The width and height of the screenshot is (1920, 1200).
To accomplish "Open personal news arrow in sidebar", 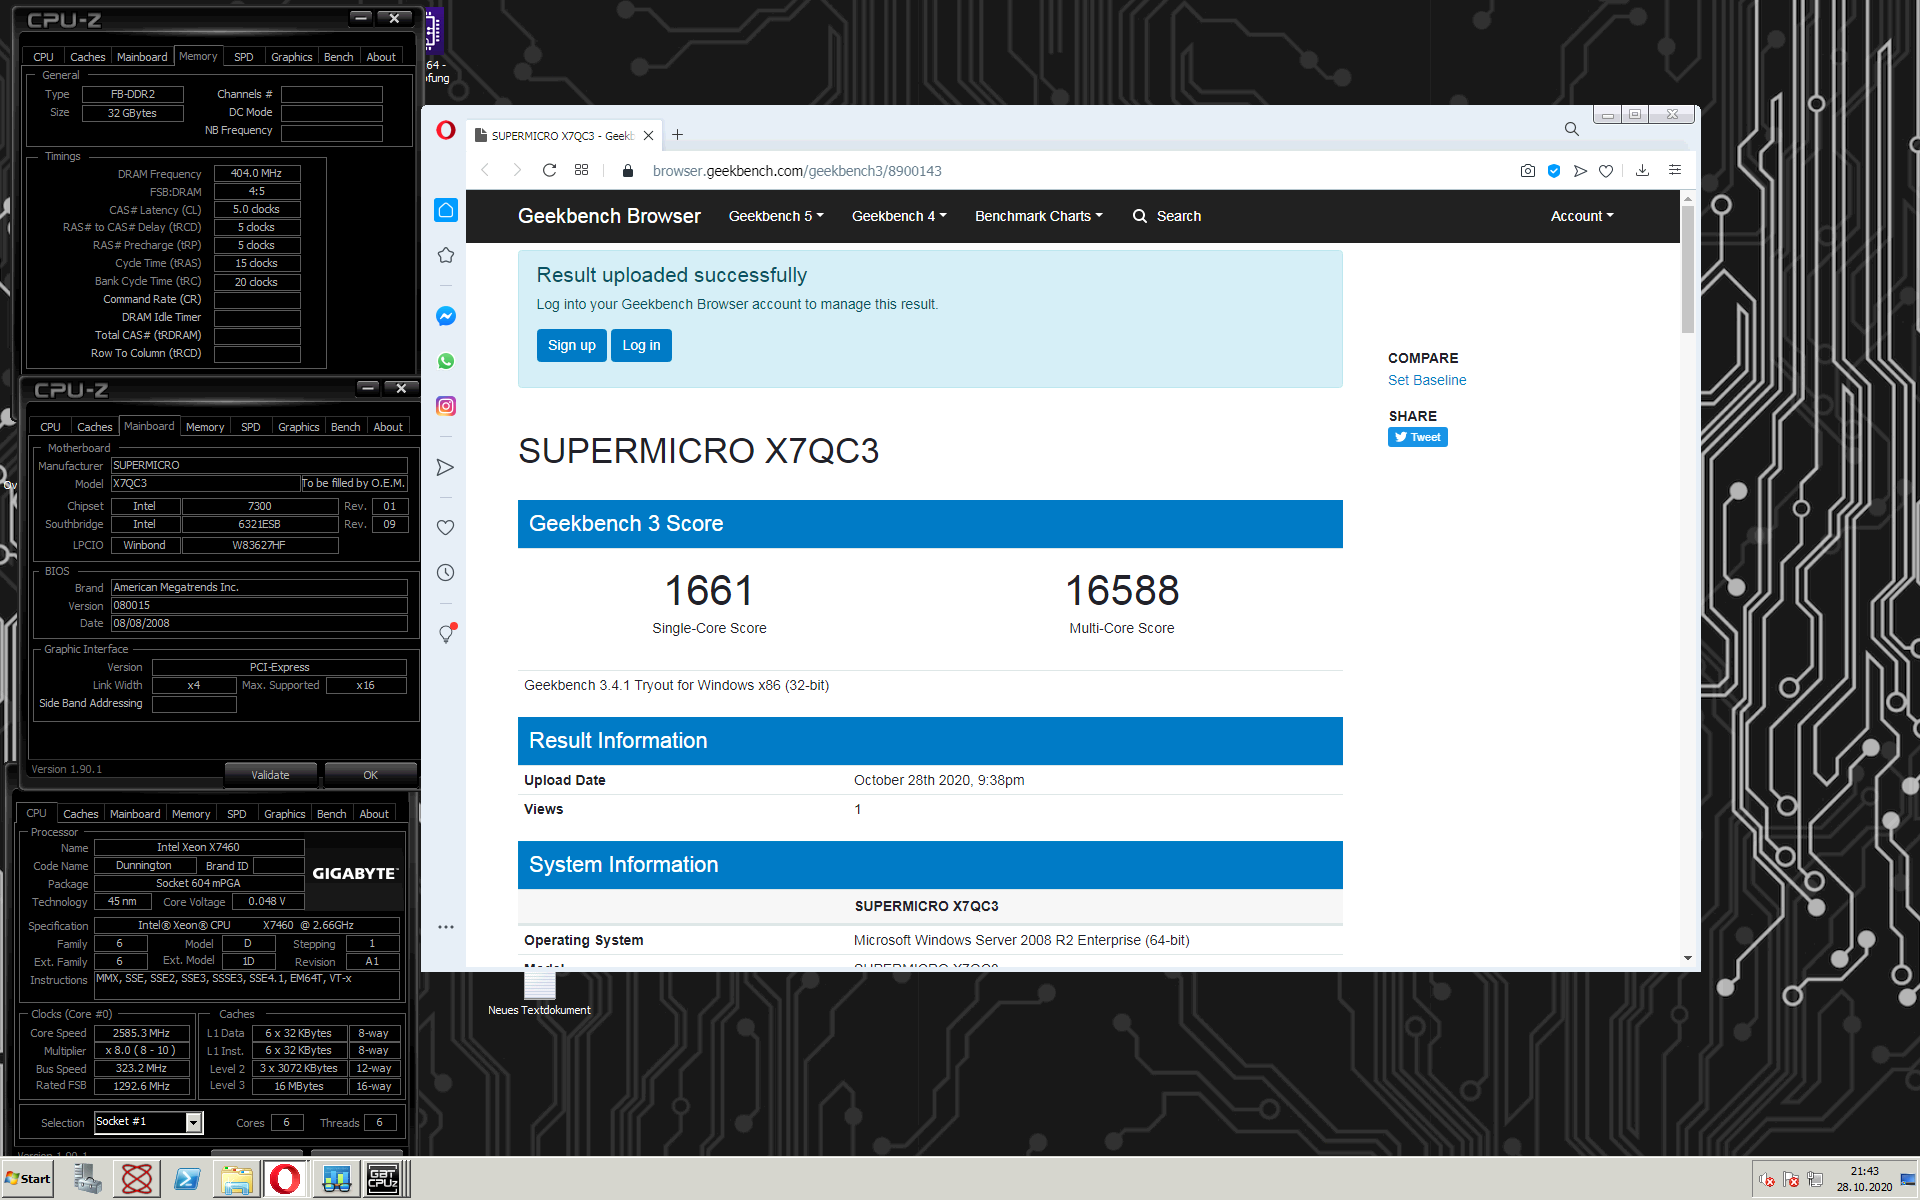I will 446,467.
